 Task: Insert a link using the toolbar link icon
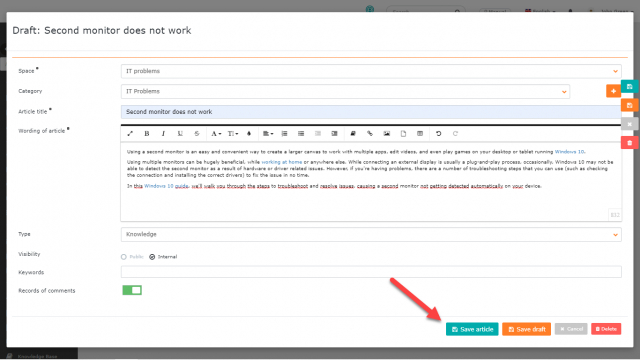click(370, 133)
